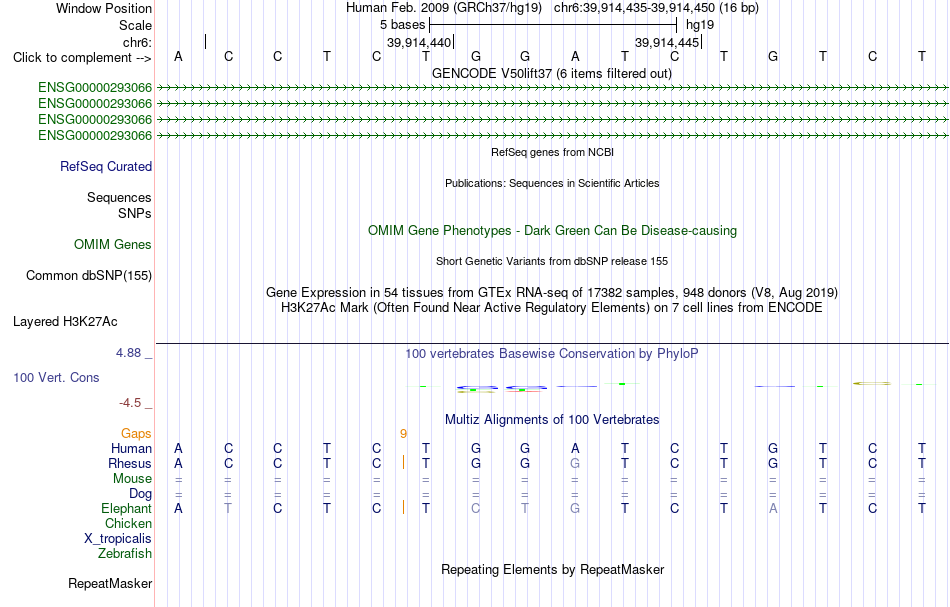
Task: Click the Common dbSNP(155) track label
Action: point(89,276)
